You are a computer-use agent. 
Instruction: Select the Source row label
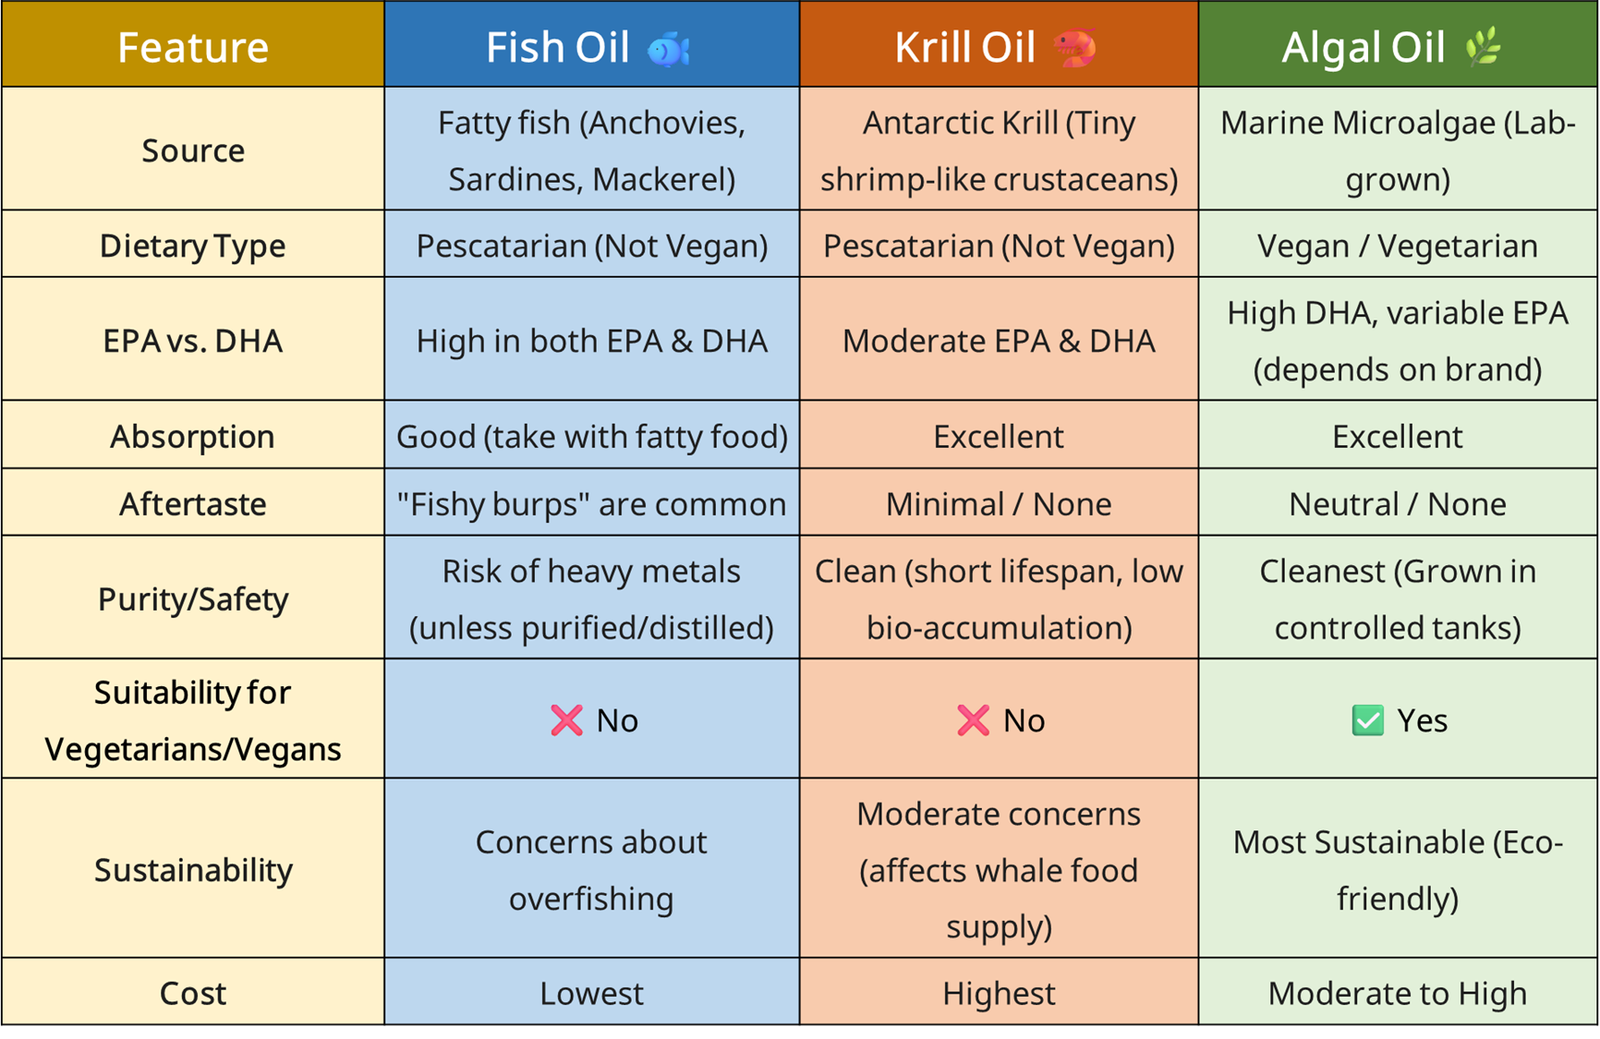pos(193,150)
